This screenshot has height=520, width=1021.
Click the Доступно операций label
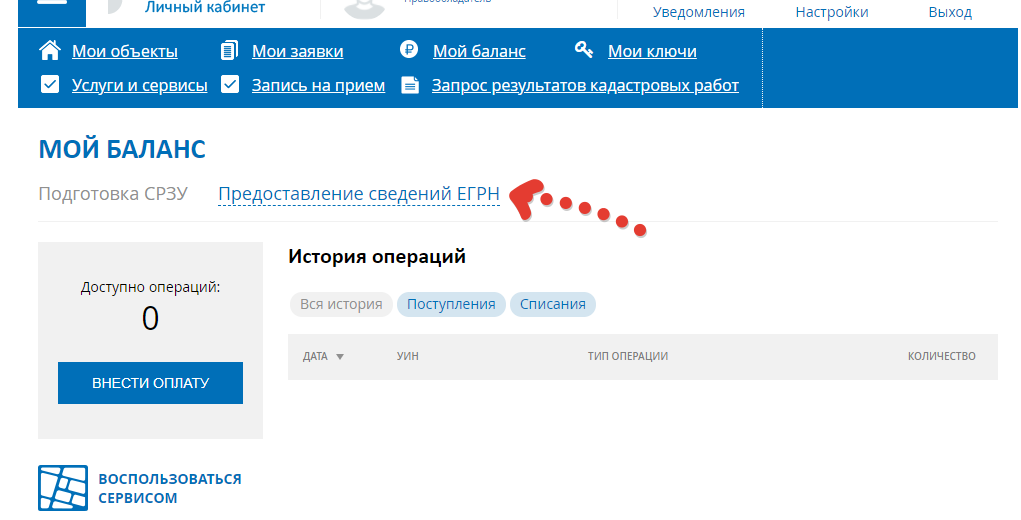pyautogui.click(x=150, y=287)
